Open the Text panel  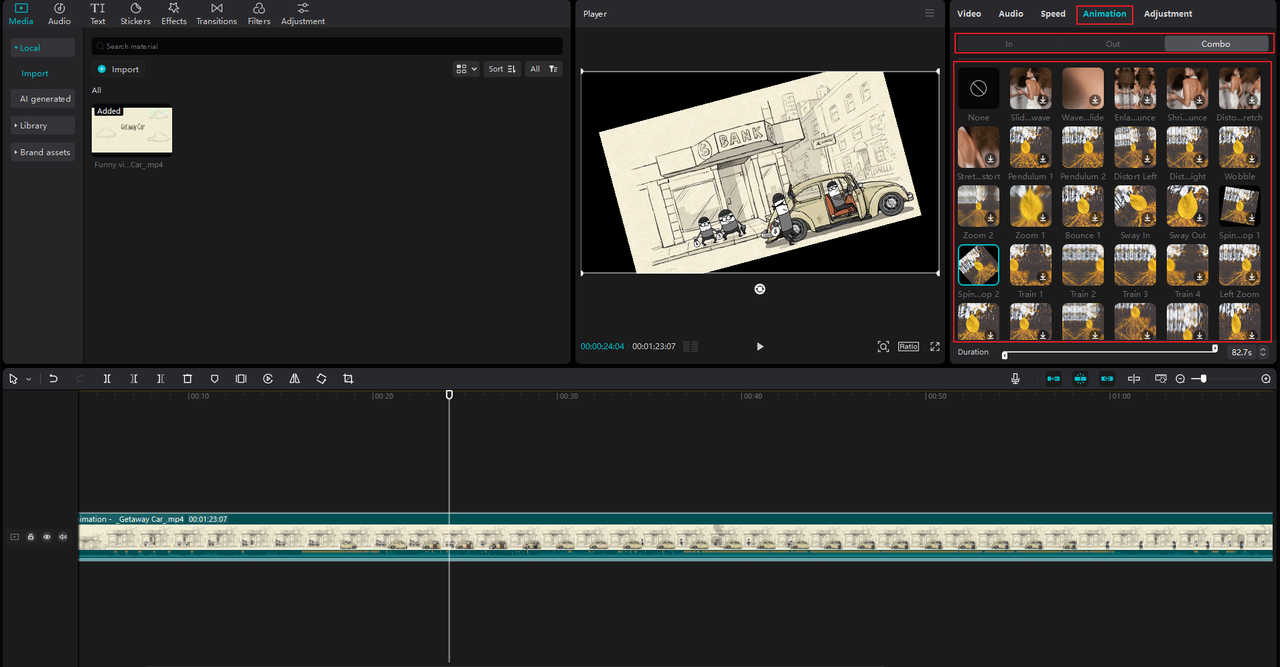click(x=98, y=14)
